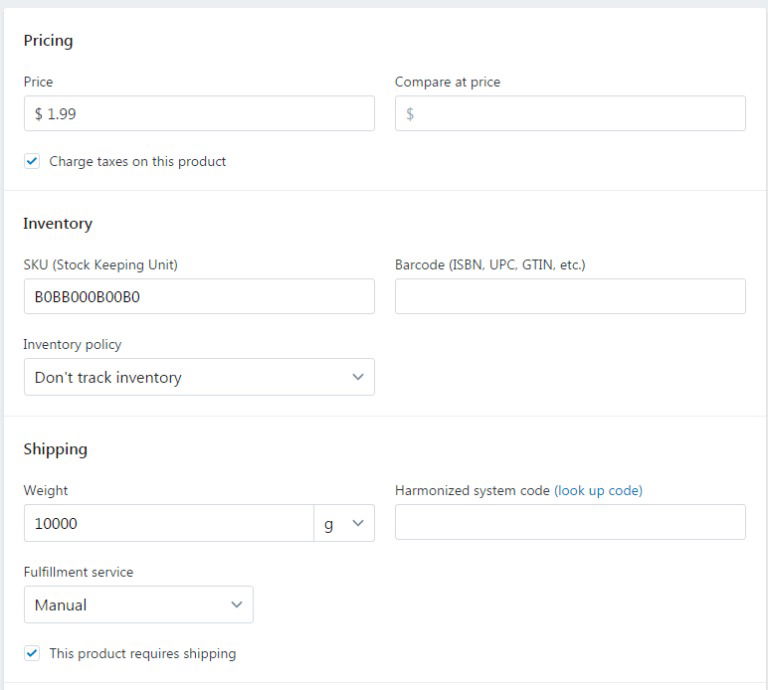Click the Harmonized system code field

pyautogui.click(x=570, y=522)
